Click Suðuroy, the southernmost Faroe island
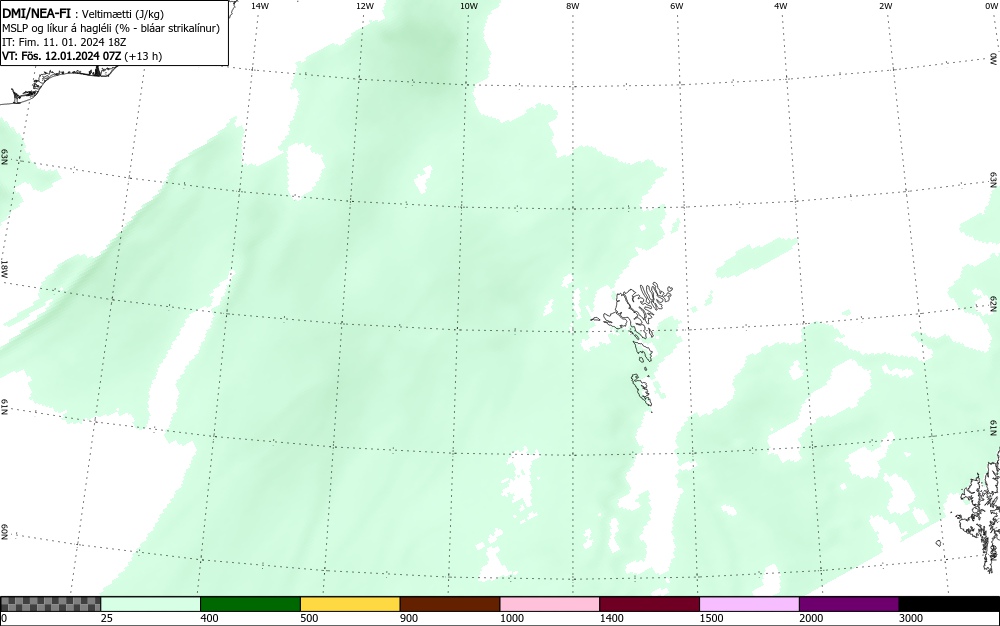 (x=642, y=389)
